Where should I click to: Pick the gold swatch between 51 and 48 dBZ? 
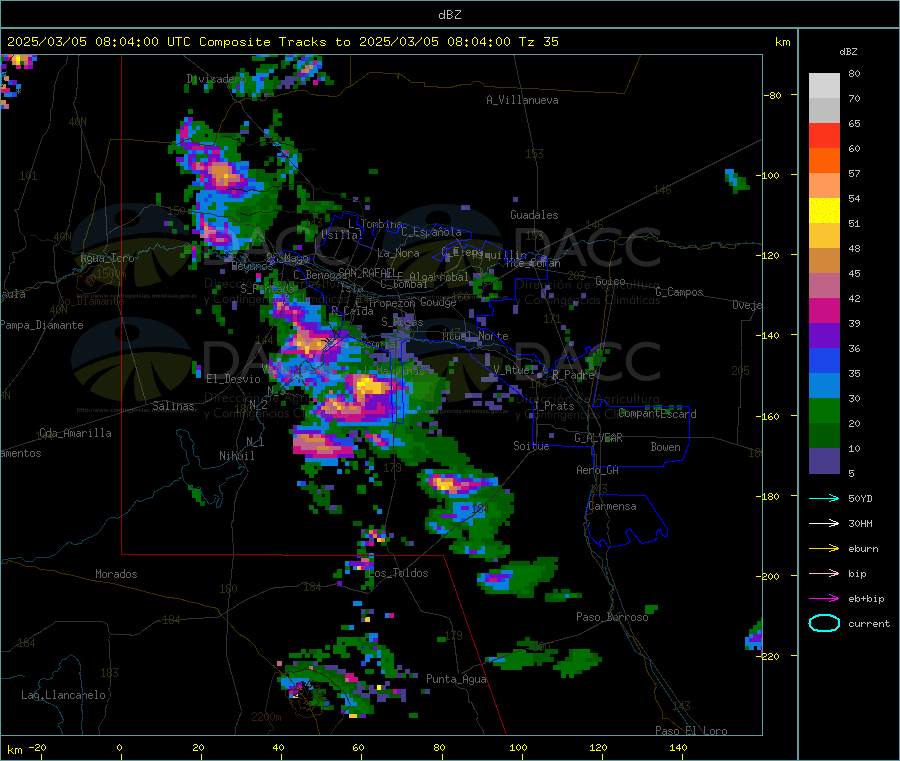pos(824,236)
